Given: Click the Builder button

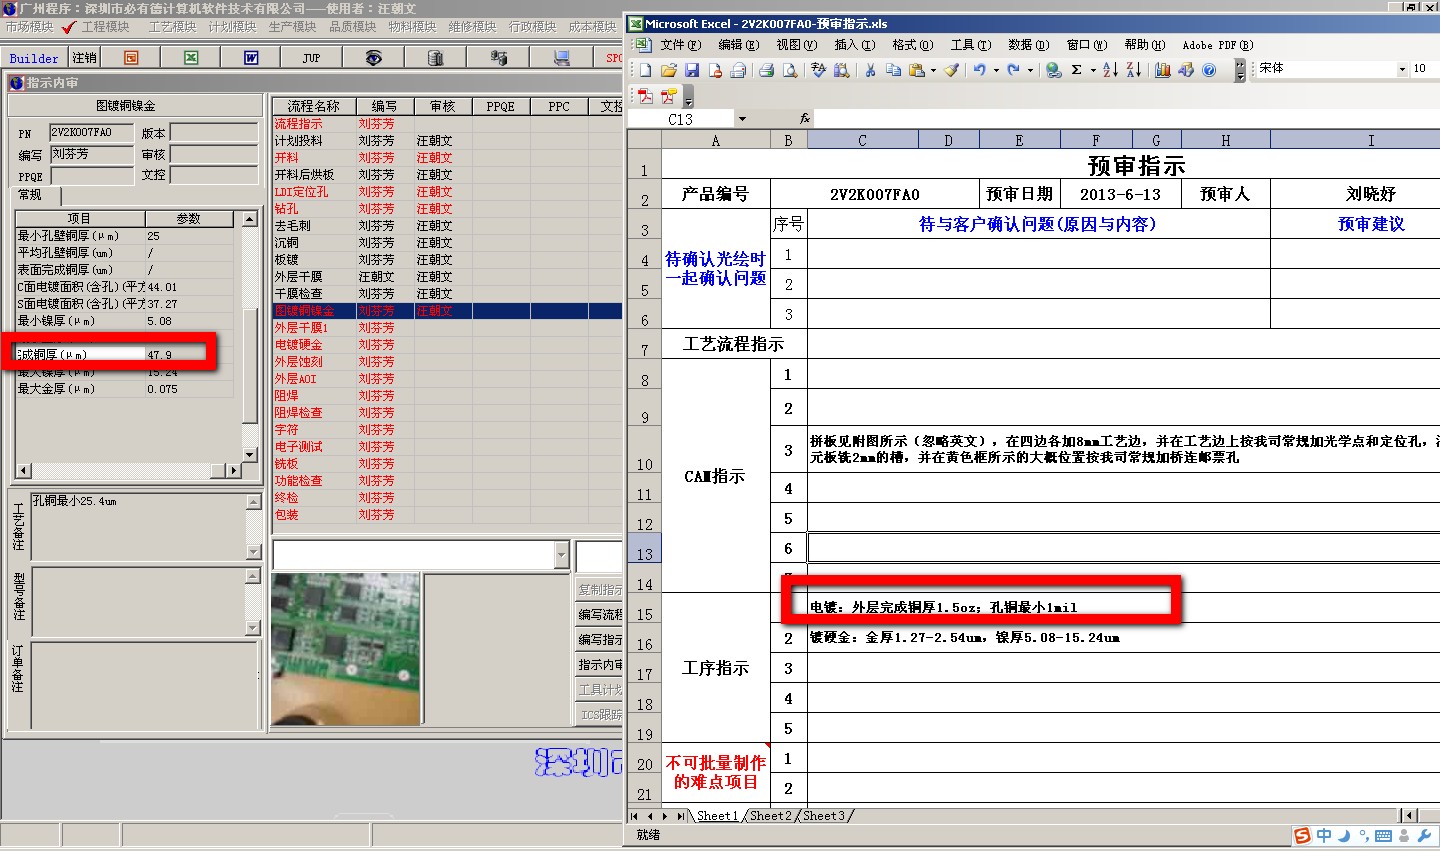Looking at the screenshot, I should [x=34, y=58].
